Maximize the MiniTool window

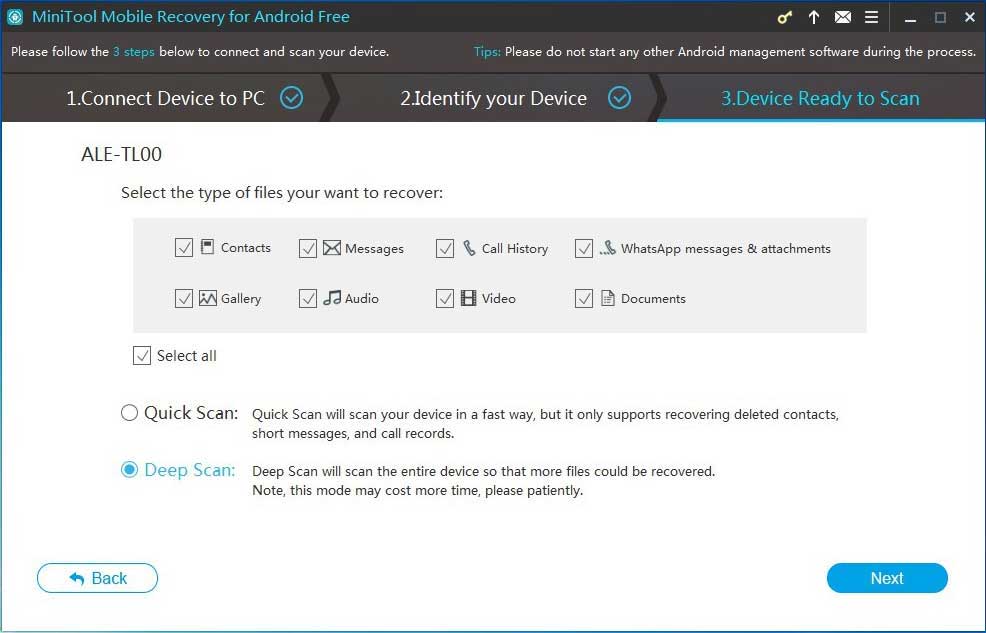940,18
